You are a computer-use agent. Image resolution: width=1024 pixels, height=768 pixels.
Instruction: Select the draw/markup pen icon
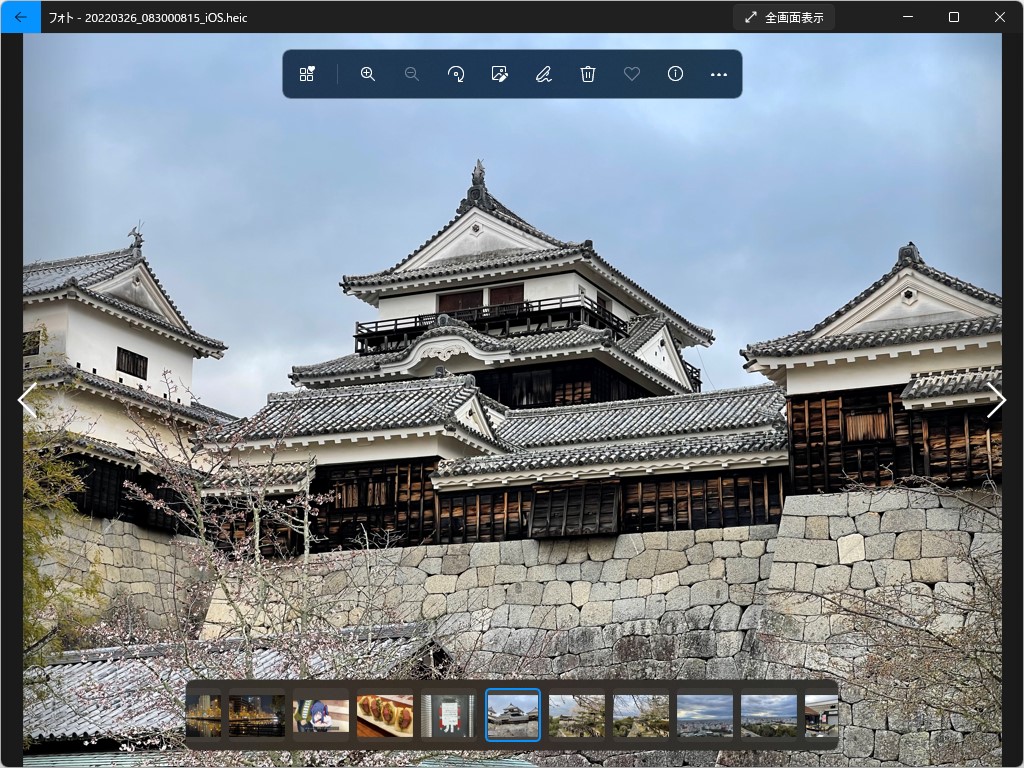pyautogui.click(x=543, y=73)
